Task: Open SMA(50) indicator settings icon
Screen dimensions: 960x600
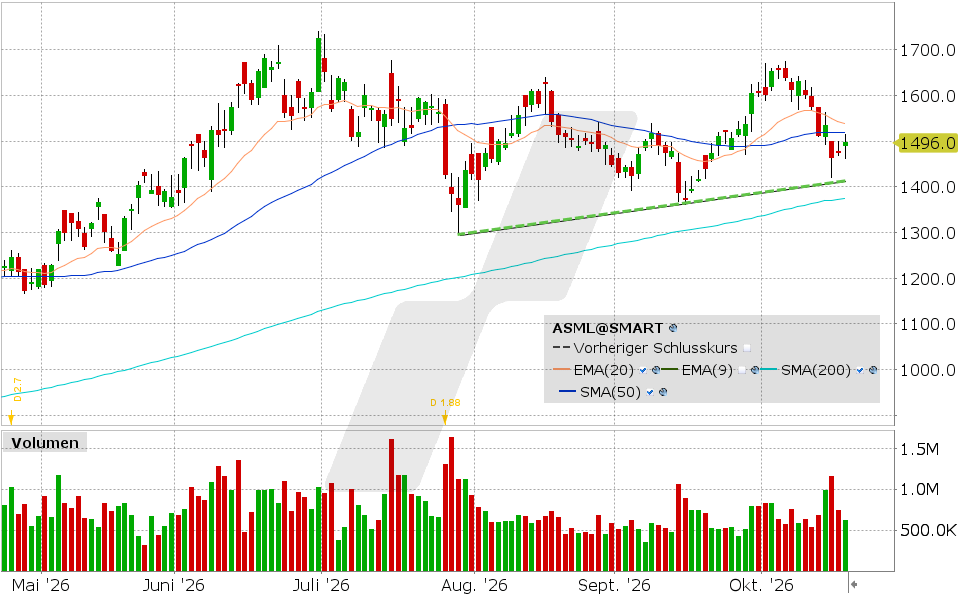Action: (x=663, y=392)
